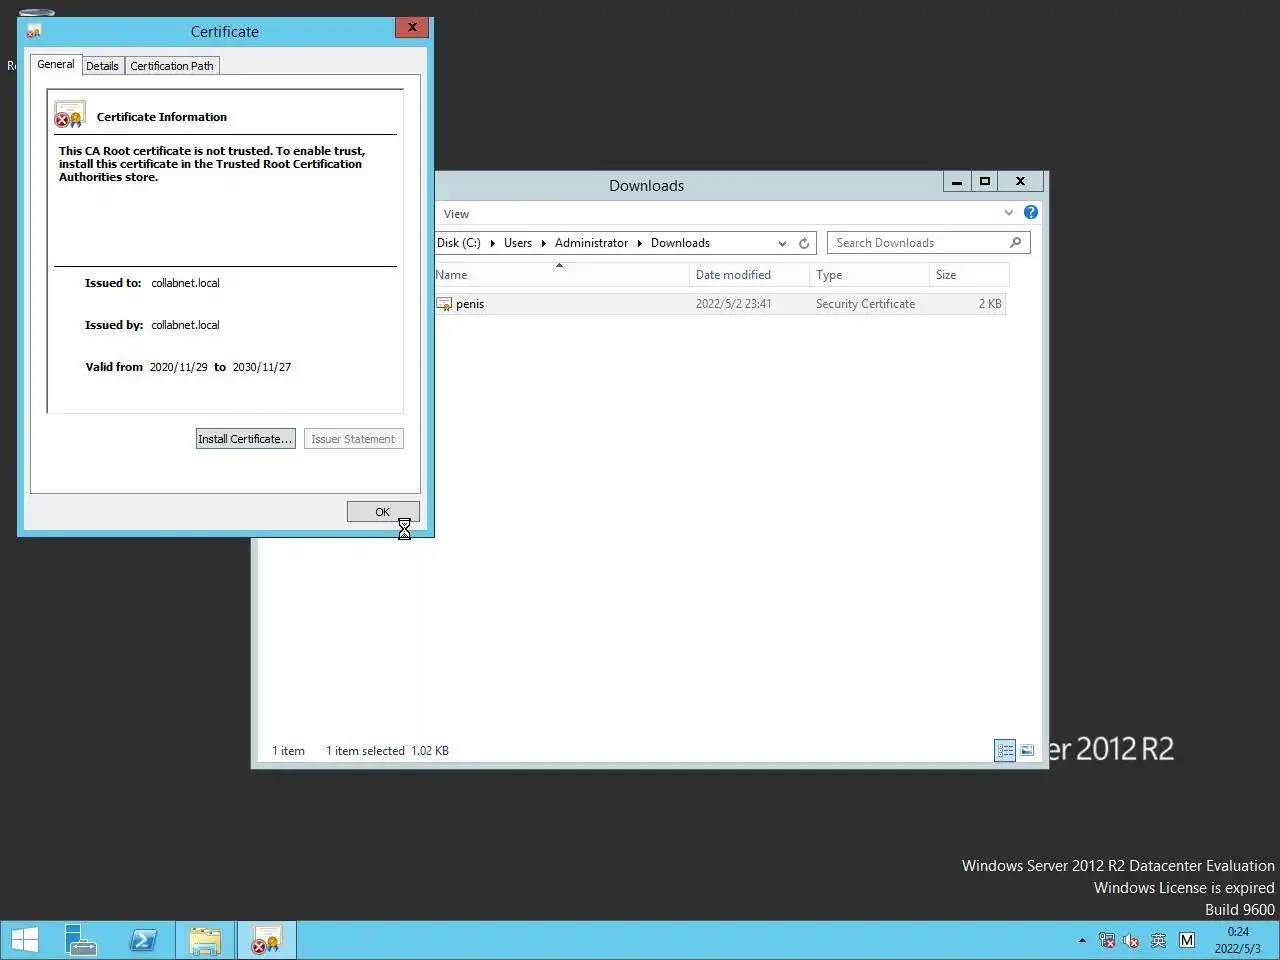
Task: Switch to the Details tab
Action: coord(102,66)
